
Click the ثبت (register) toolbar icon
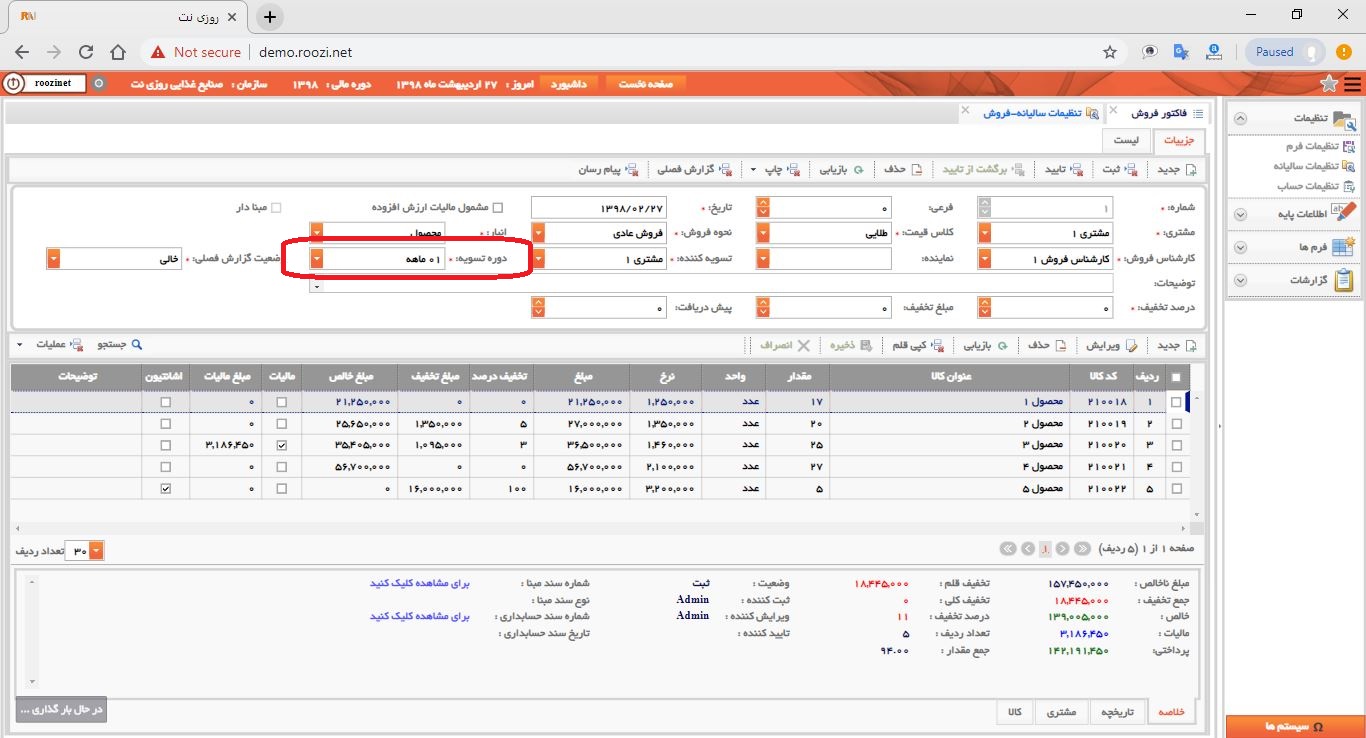1131,169
